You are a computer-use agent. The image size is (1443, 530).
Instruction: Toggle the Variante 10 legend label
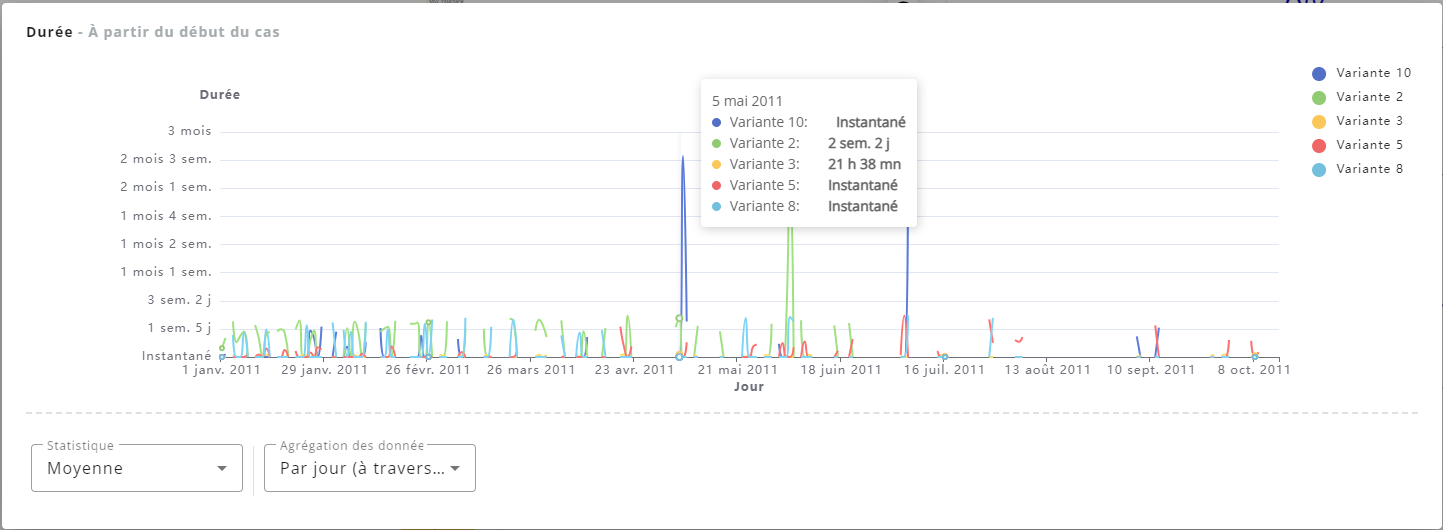(x=1373, y=73)
